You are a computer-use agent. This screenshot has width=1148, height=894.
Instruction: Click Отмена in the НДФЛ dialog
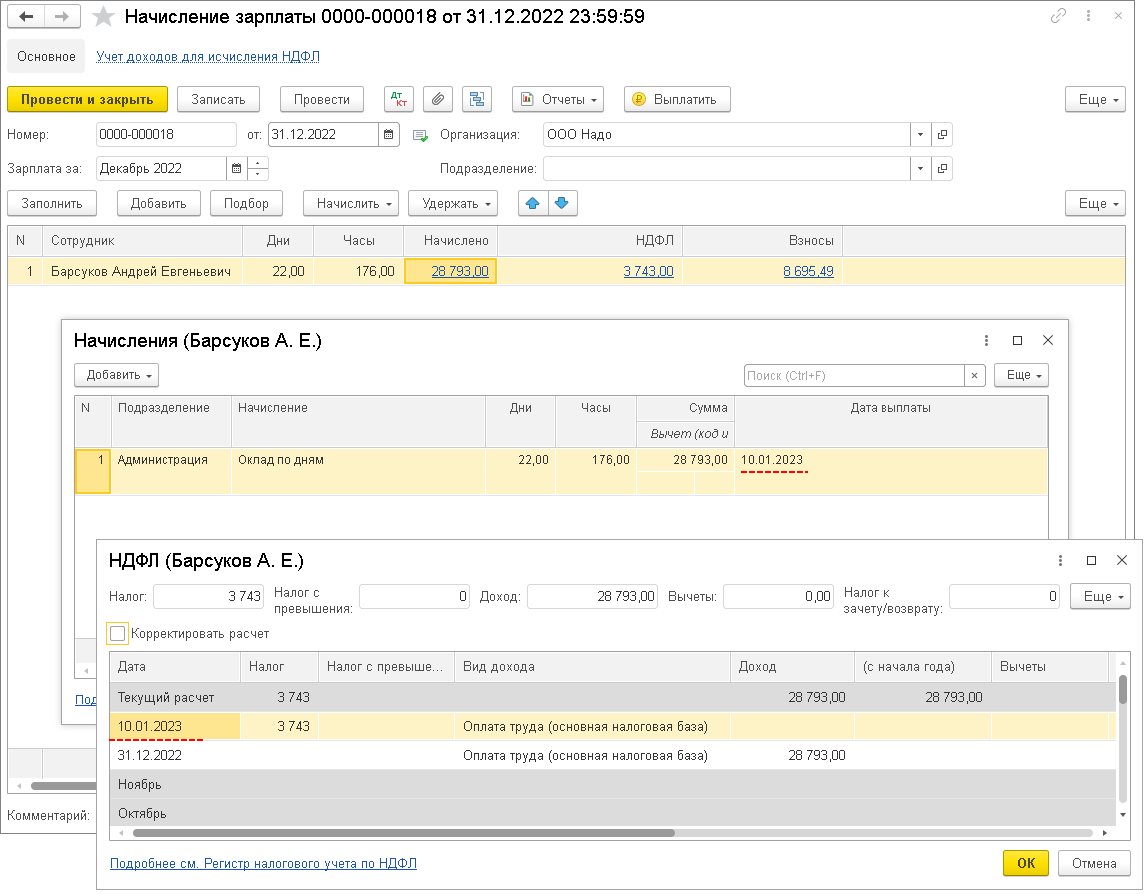tap(1094, 863)
